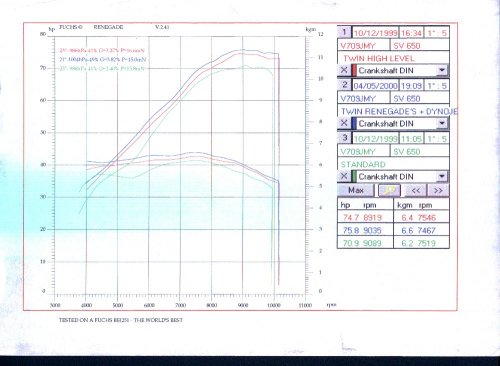Click the X button beside STANDARD run

pos(344,176)
